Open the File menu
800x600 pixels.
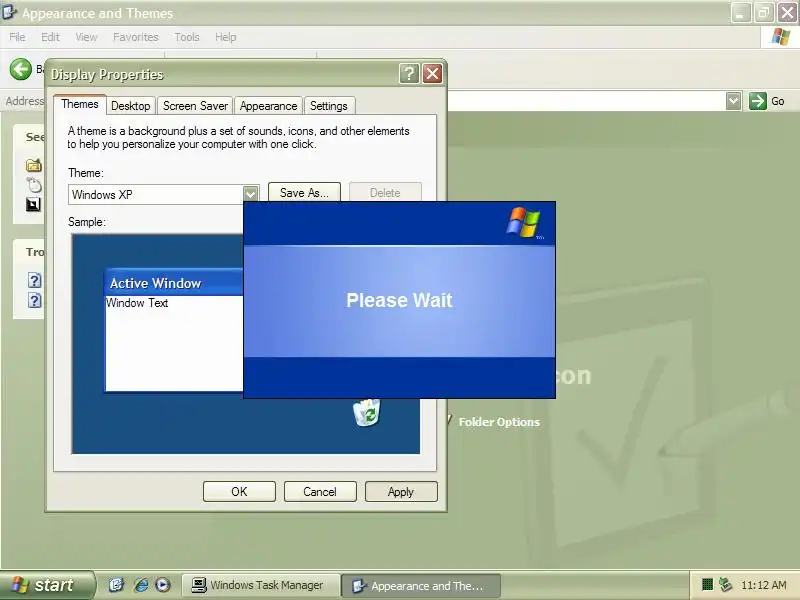(x=17, y=37)
